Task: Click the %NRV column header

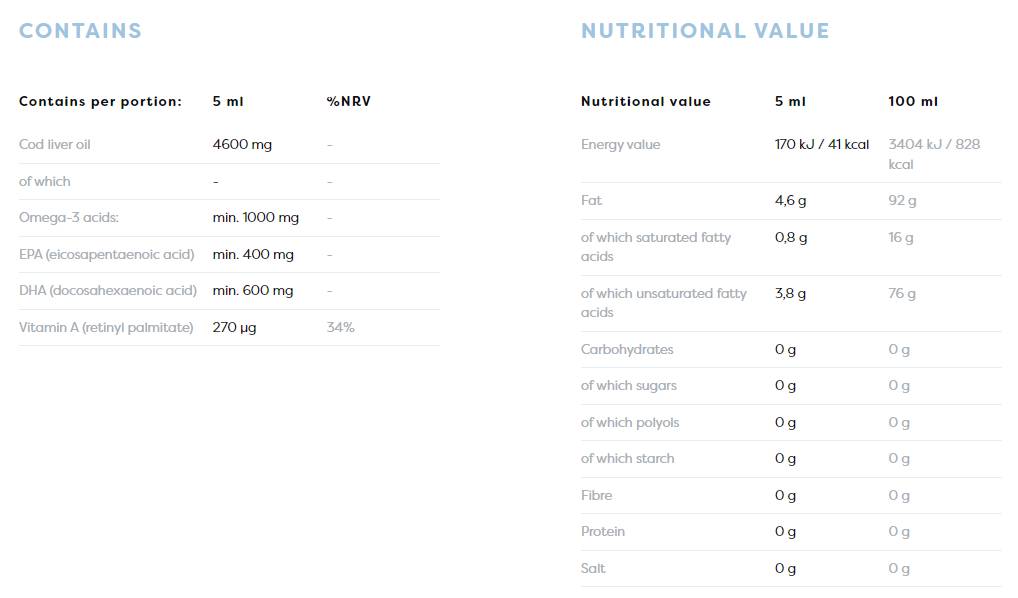Action: (348, 102)
